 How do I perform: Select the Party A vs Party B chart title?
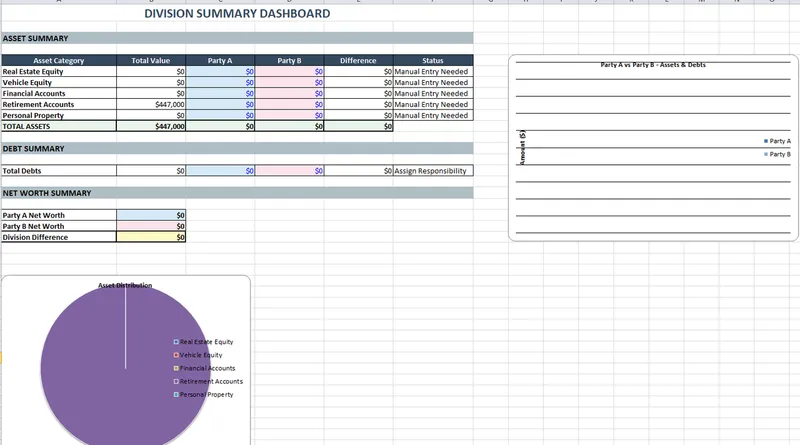[653, 65]
